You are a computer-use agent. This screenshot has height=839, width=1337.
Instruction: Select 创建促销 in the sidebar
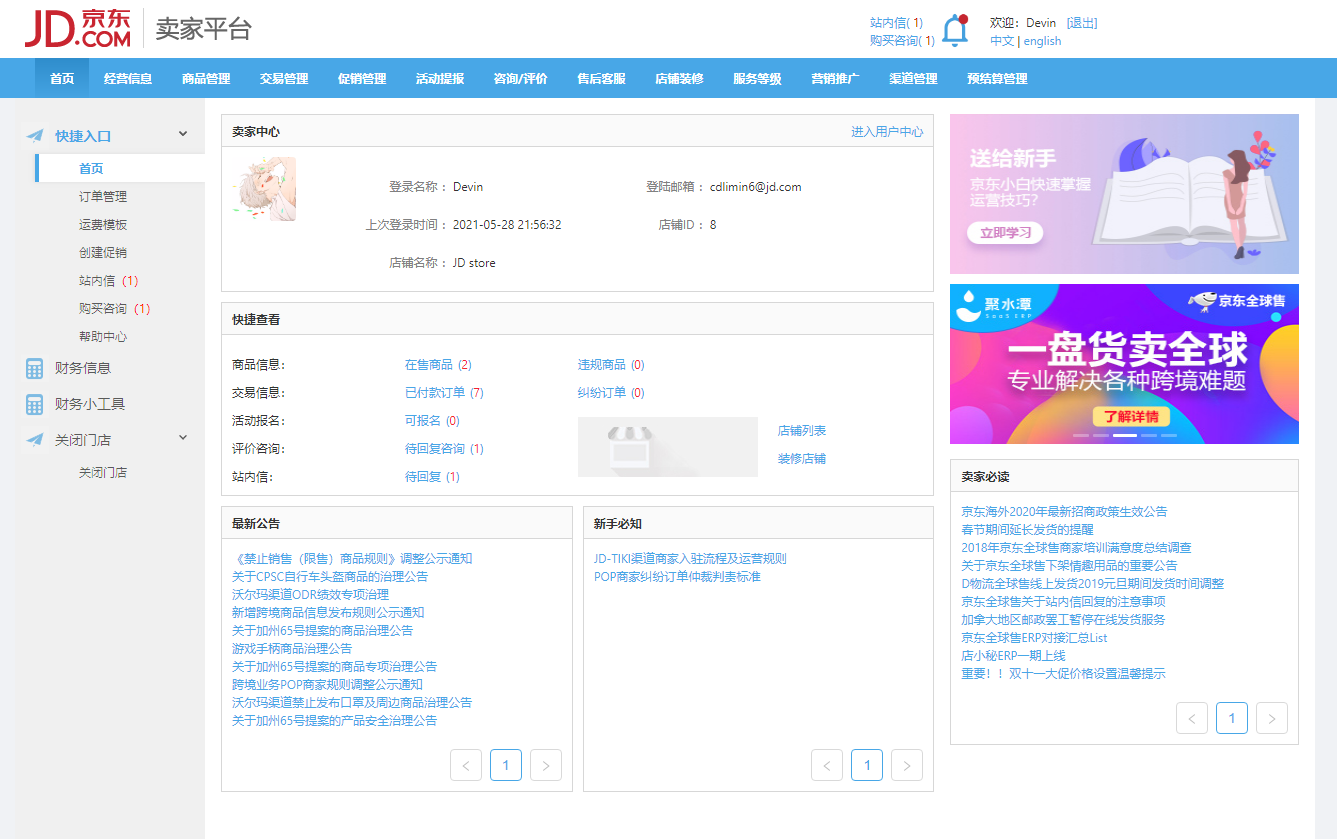(103, 253)
